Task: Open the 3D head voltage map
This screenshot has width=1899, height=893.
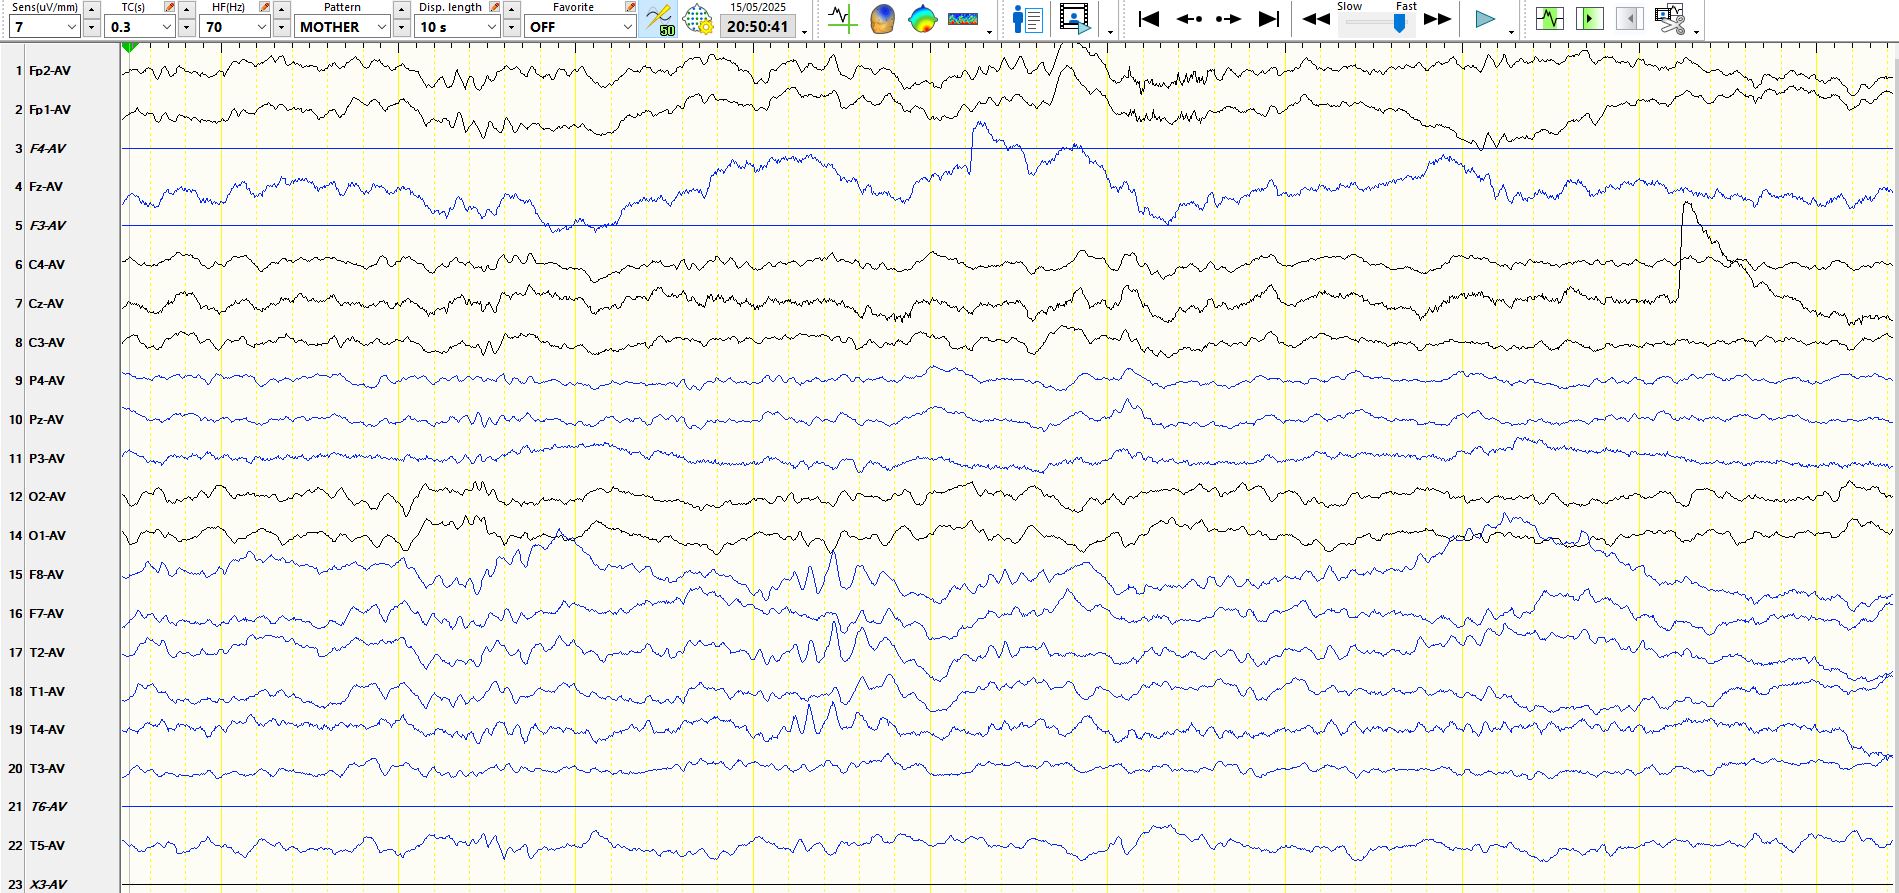Action: 882,19
